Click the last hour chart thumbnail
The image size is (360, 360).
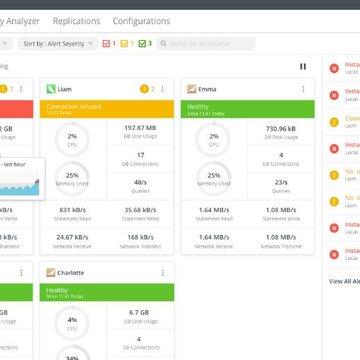[20, 183]
